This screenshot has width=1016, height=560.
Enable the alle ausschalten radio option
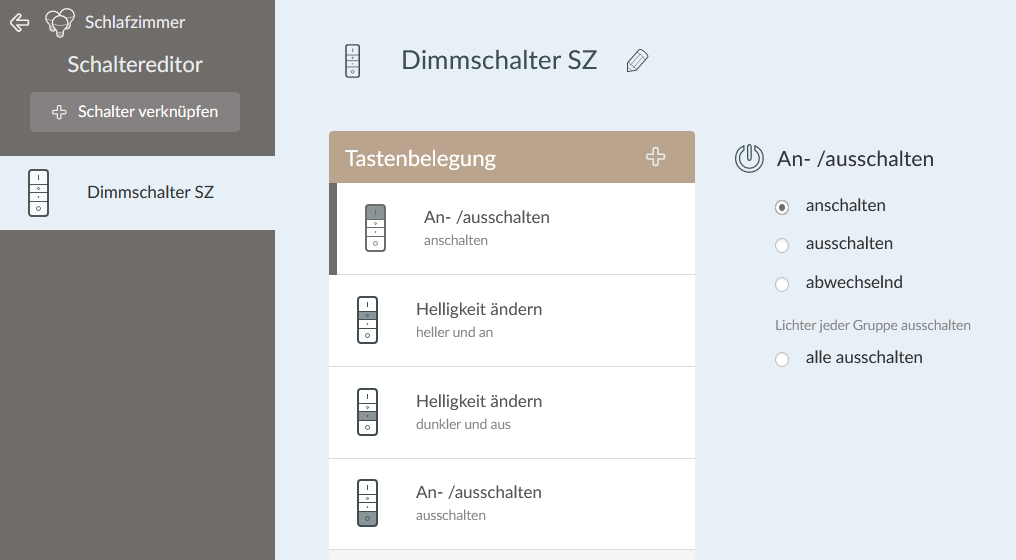[x=782, y=359]
